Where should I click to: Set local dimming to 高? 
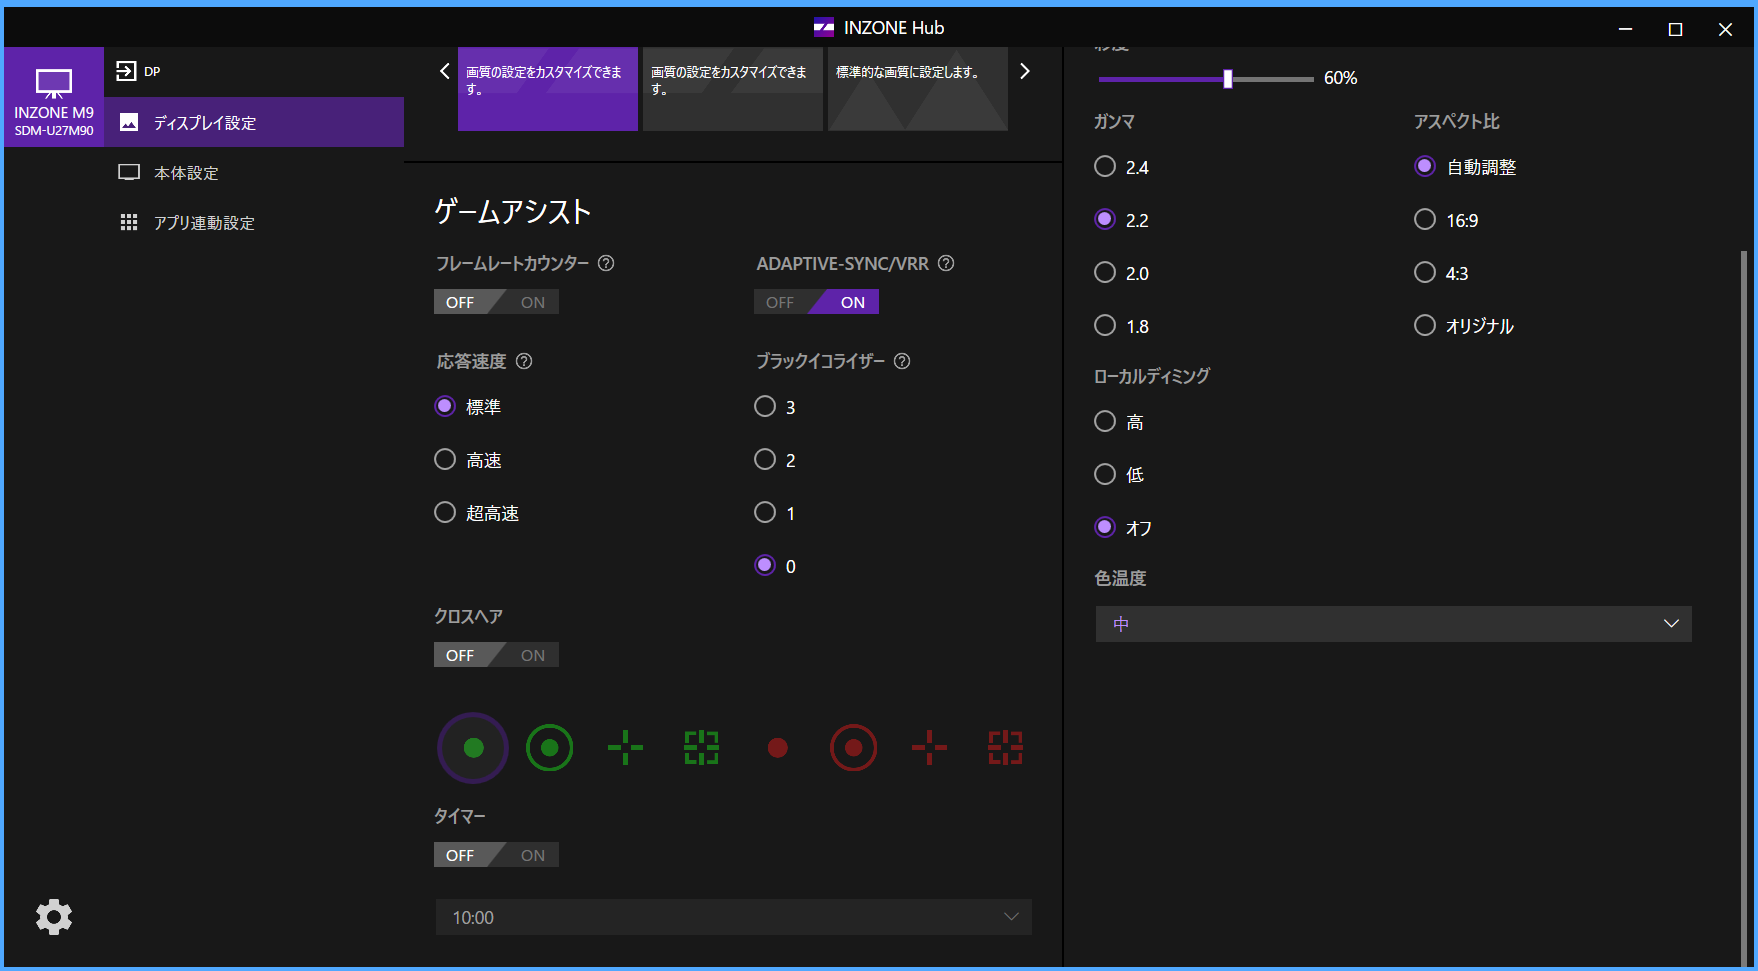pos(1105,421)
